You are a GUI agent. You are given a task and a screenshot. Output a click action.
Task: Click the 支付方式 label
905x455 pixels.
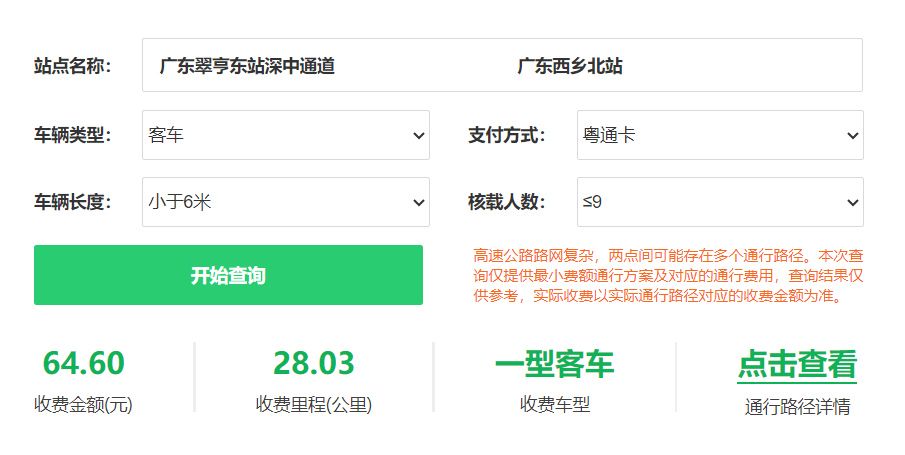[506, 135]
